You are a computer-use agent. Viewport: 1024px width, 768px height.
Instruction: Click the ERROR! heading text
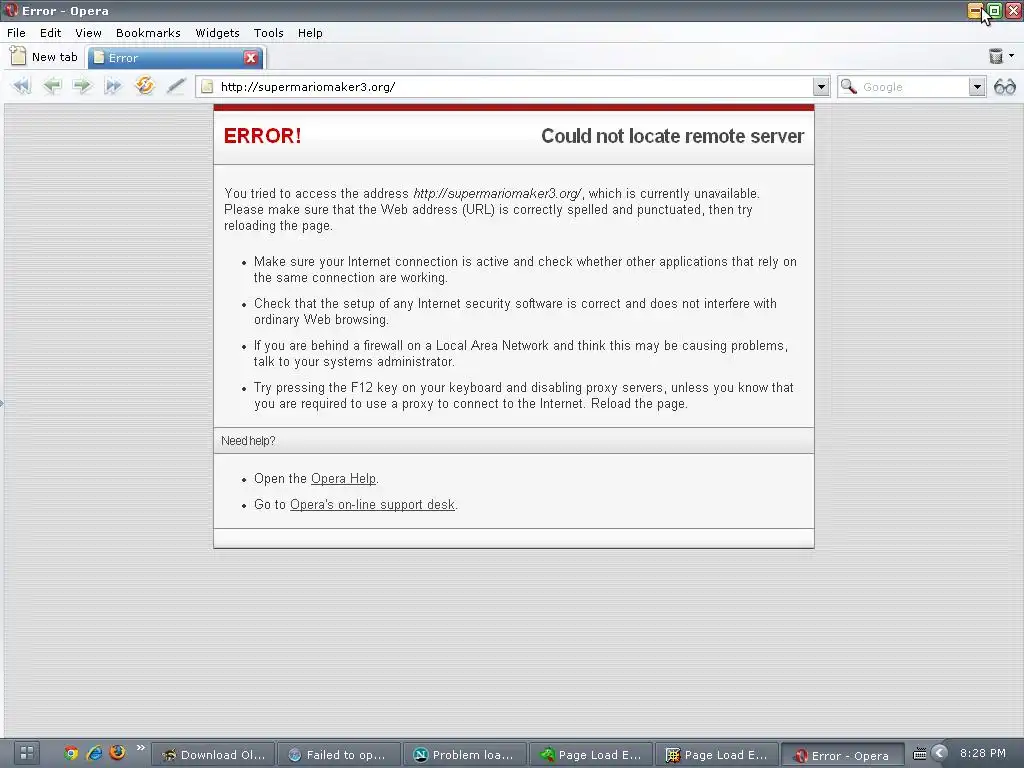(x=263, y=136)
